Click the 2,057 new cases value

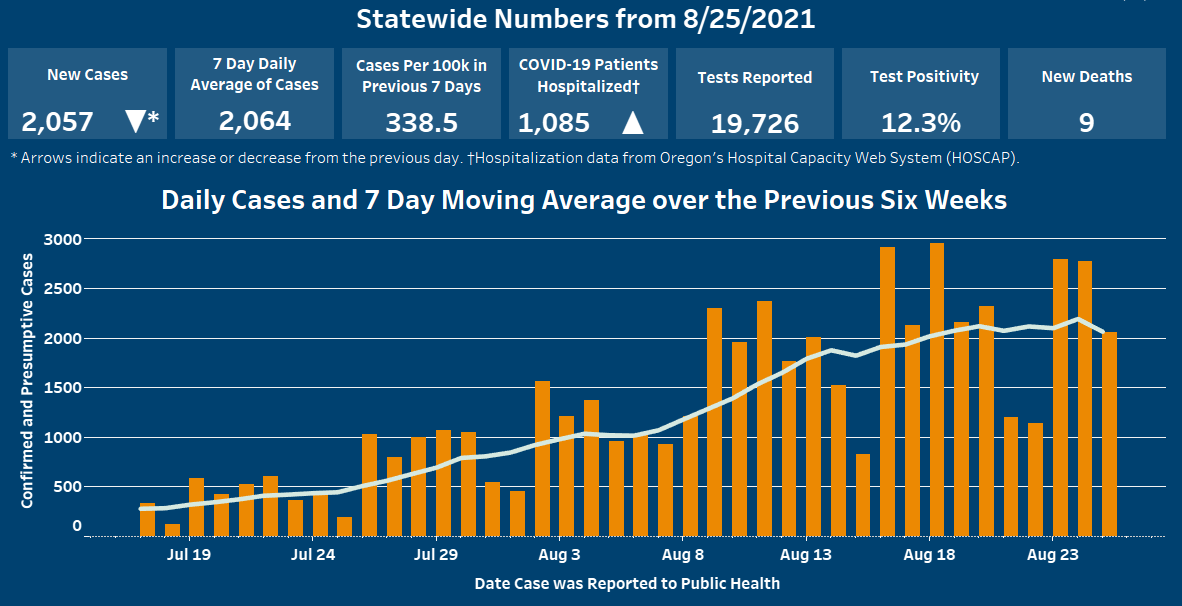[57, 121]
